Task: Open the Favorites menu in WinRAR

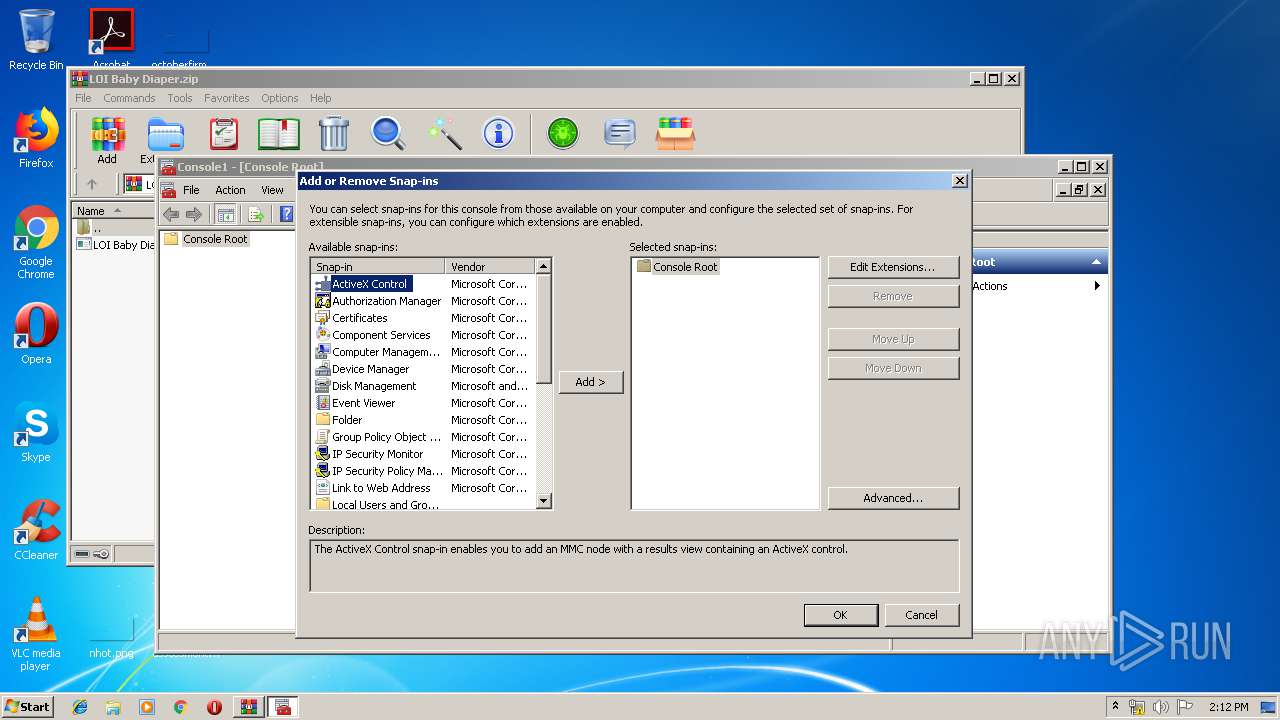Action: point(227,98)
